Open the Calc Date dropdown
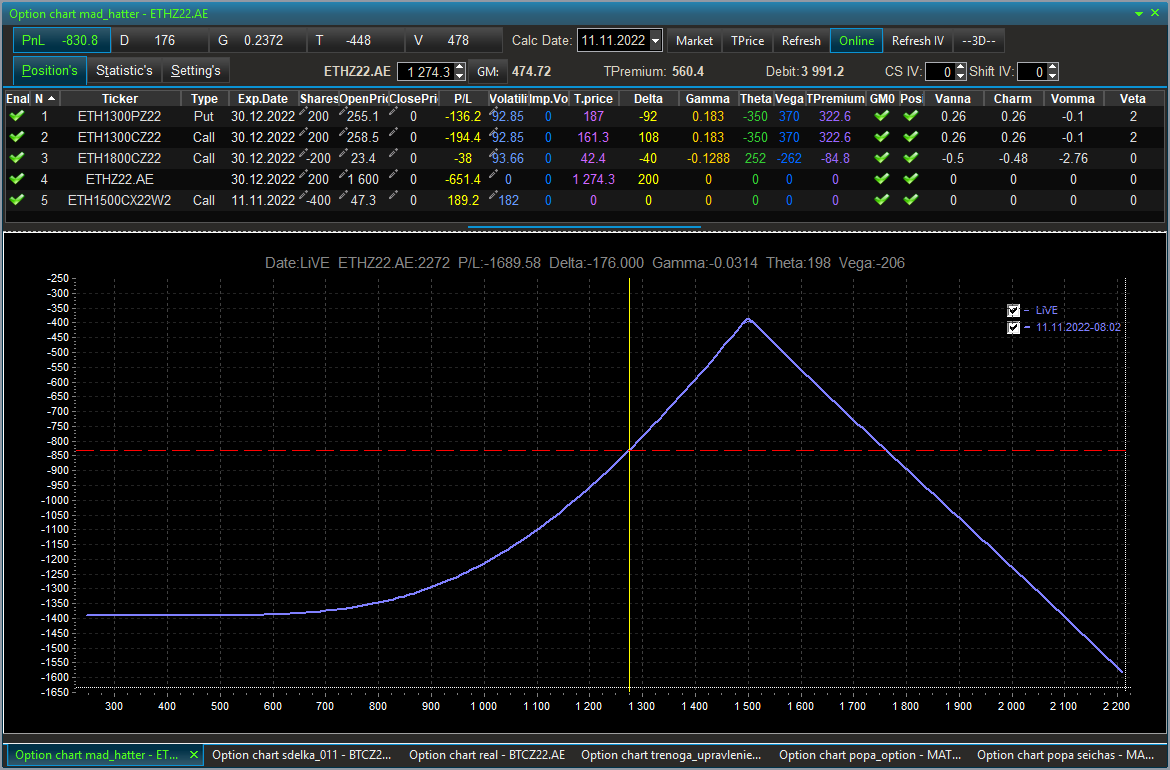Image resolution: width=1170 pixels, height=770 pixels. (656, 40)
